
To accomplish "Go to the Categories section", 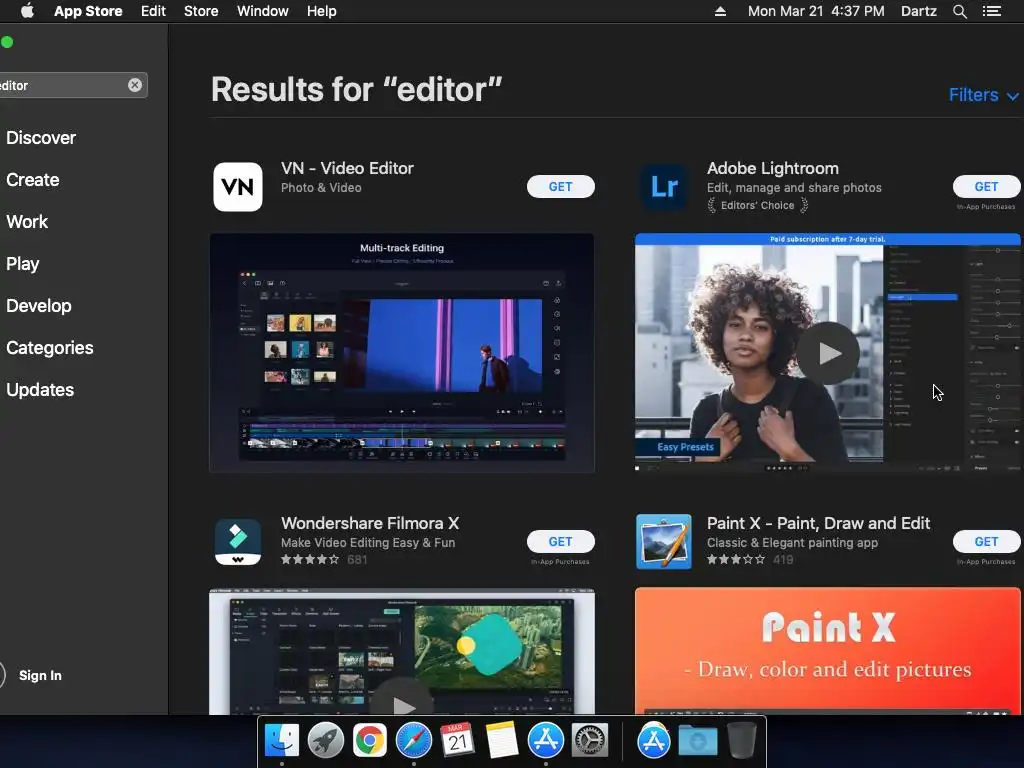I will click(50, 347).
